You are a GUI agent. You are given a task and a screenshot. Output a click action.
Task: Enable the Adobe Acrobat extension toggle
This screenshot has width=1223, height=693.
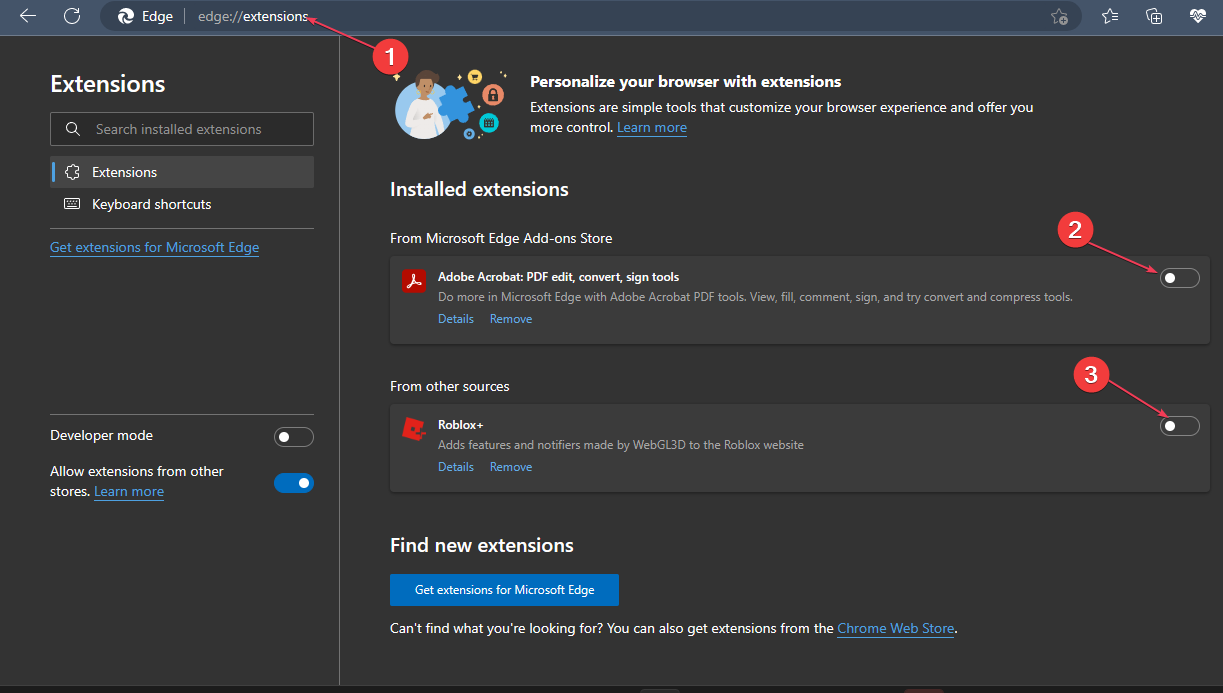[x=1179, y=278]
